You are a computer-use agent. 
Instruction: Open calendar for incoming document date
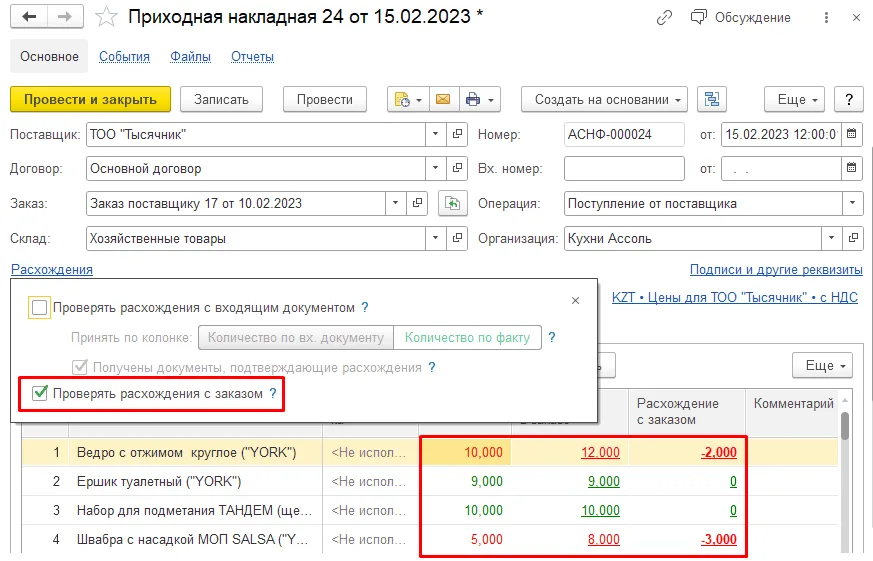pos(851,168)
